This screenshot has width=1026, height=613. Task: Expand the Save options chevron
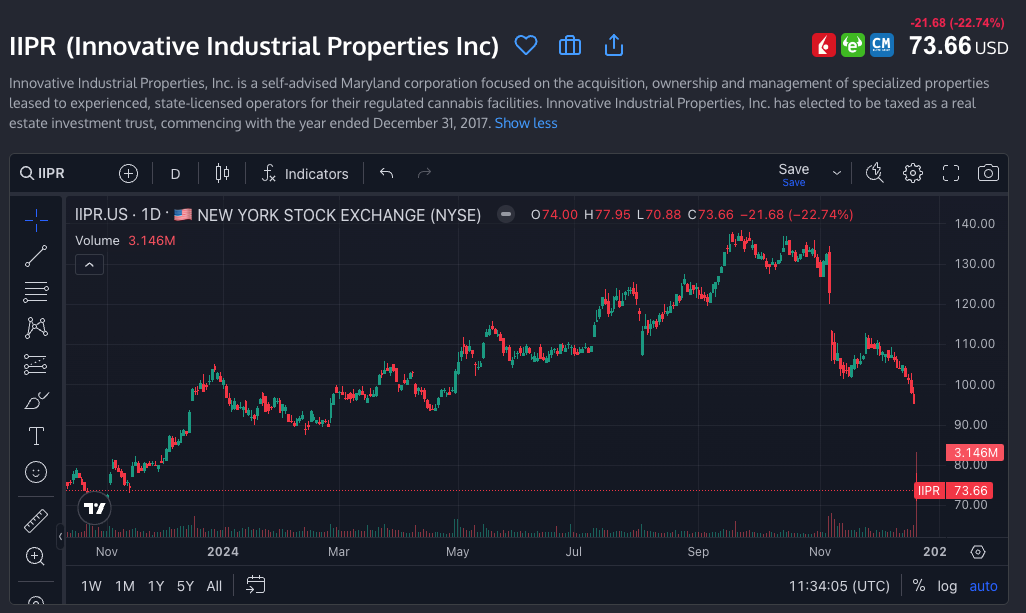point(836,173)
